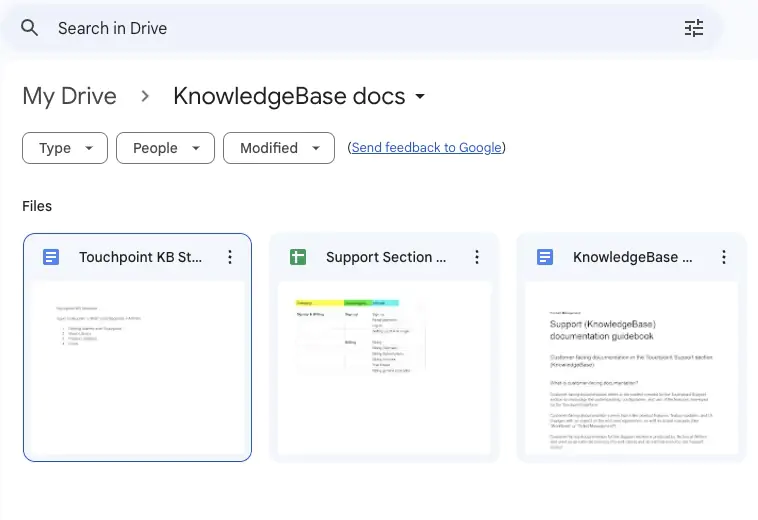
Task: Click Send feedback to Google link
Action: (426, 147)
